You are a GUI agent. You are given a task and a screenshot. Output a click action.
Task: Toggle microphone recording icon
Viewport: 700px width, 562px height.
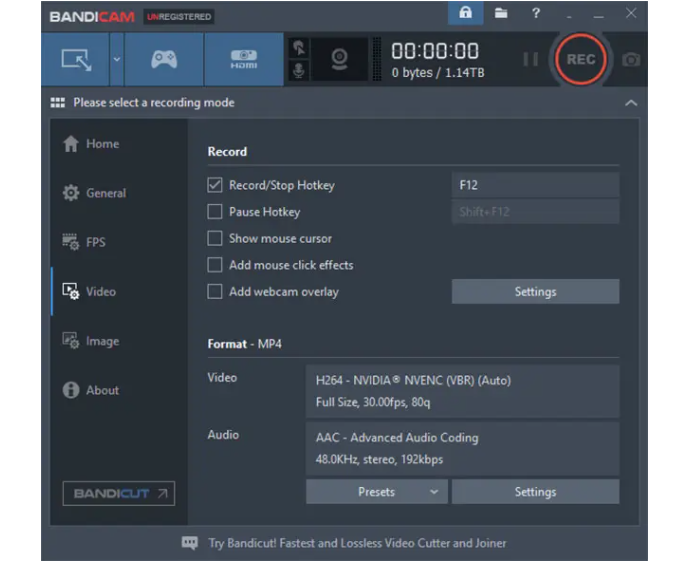(x=299, y=71)
